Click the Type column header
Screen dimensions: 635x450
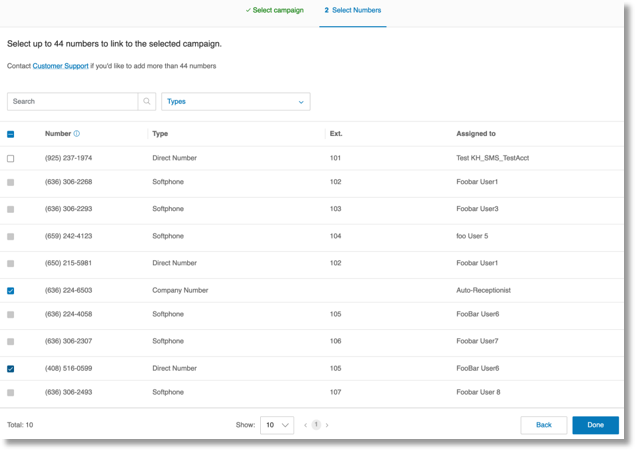coord(160,133)
